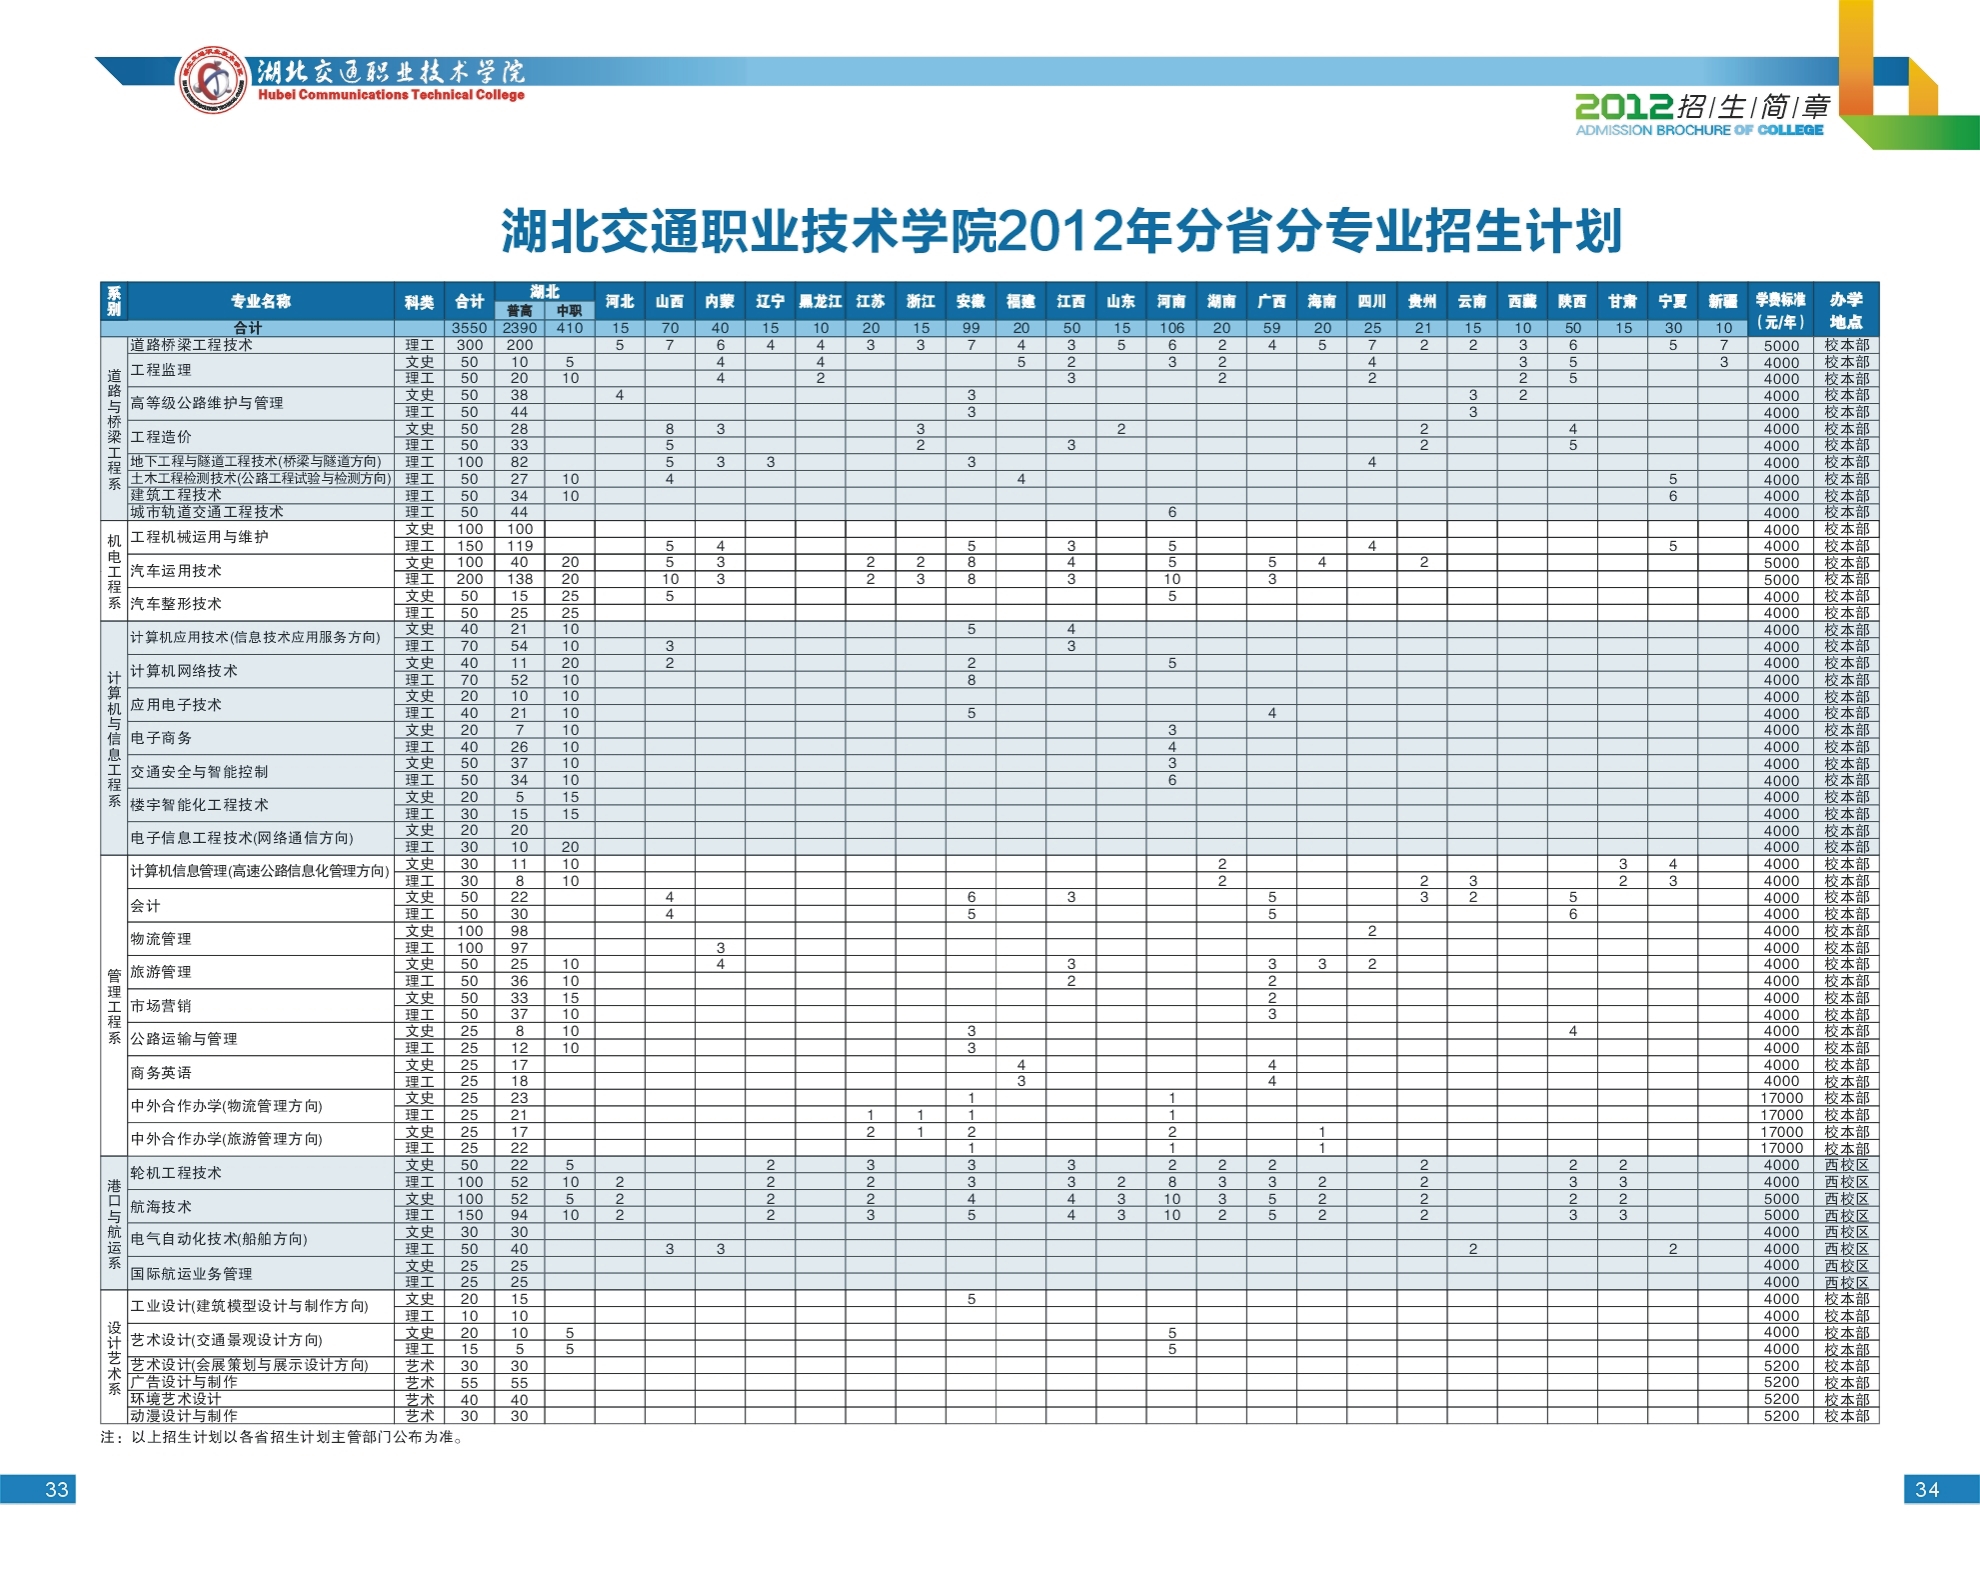This screenshot has width=1980, height=1570.
Task: Click the major name 会计
Action: click(145, 906)
